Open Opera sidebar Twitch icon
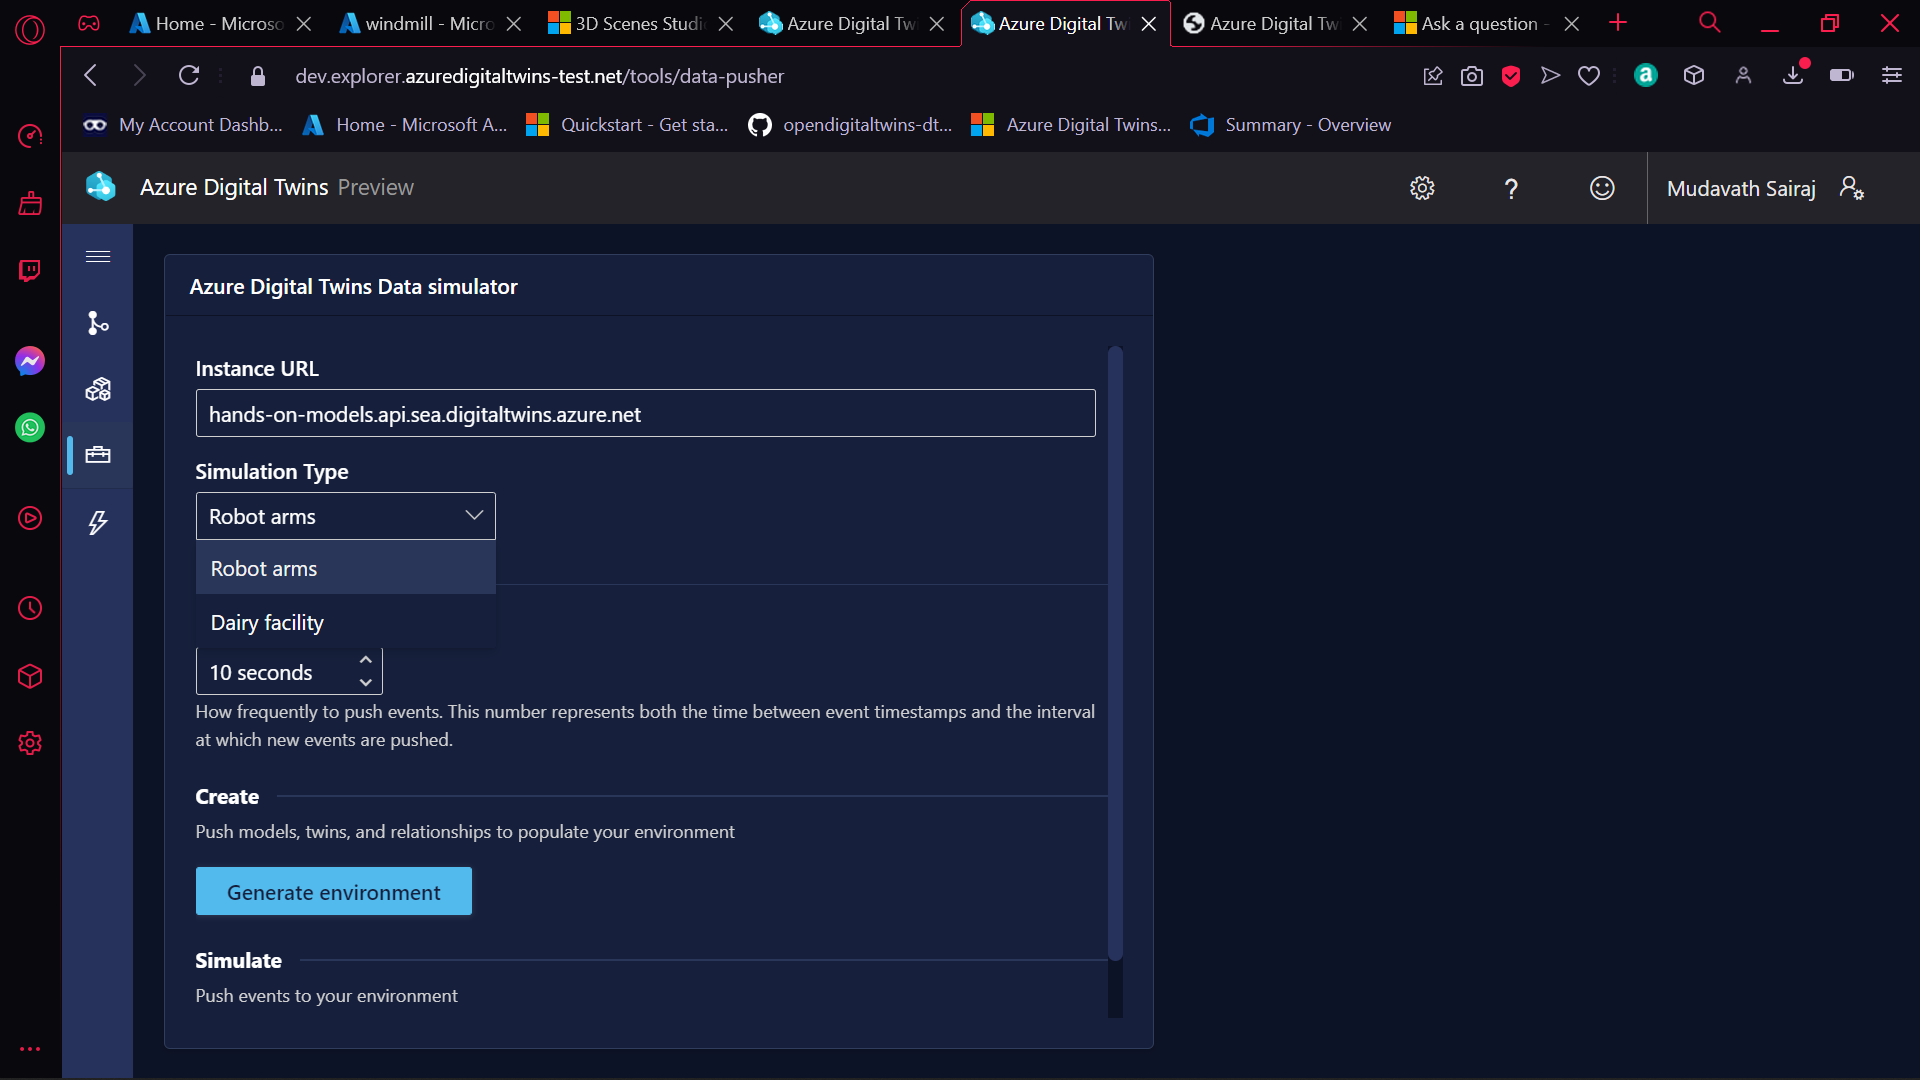Viewport: 1920px width, 1080px height. [30, 271]
